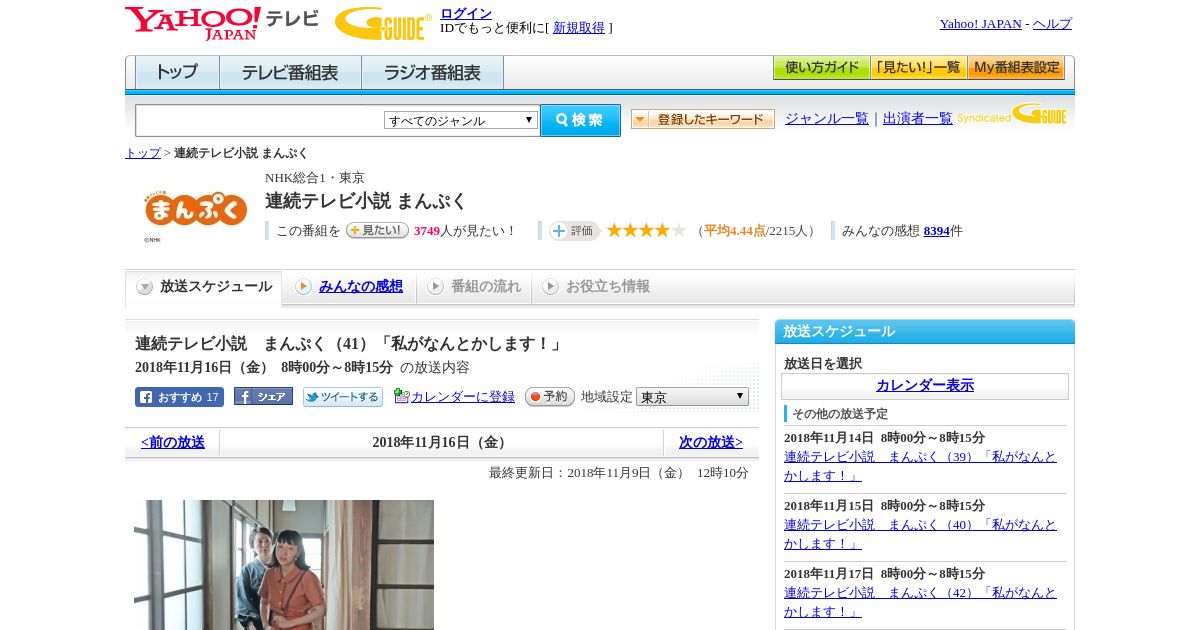Image resolution: width=1200 pixels, height=630 pixels.
Task: Go to 次の放送> next broadcast
Action: tap(711, 442)
